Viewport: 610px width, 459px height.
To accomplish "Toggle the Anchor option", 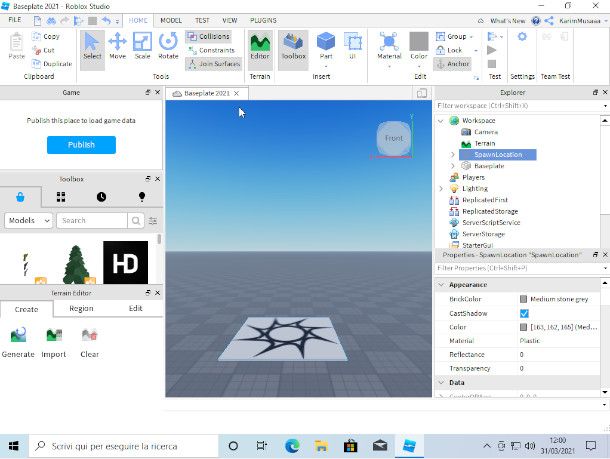I will 452,63.
